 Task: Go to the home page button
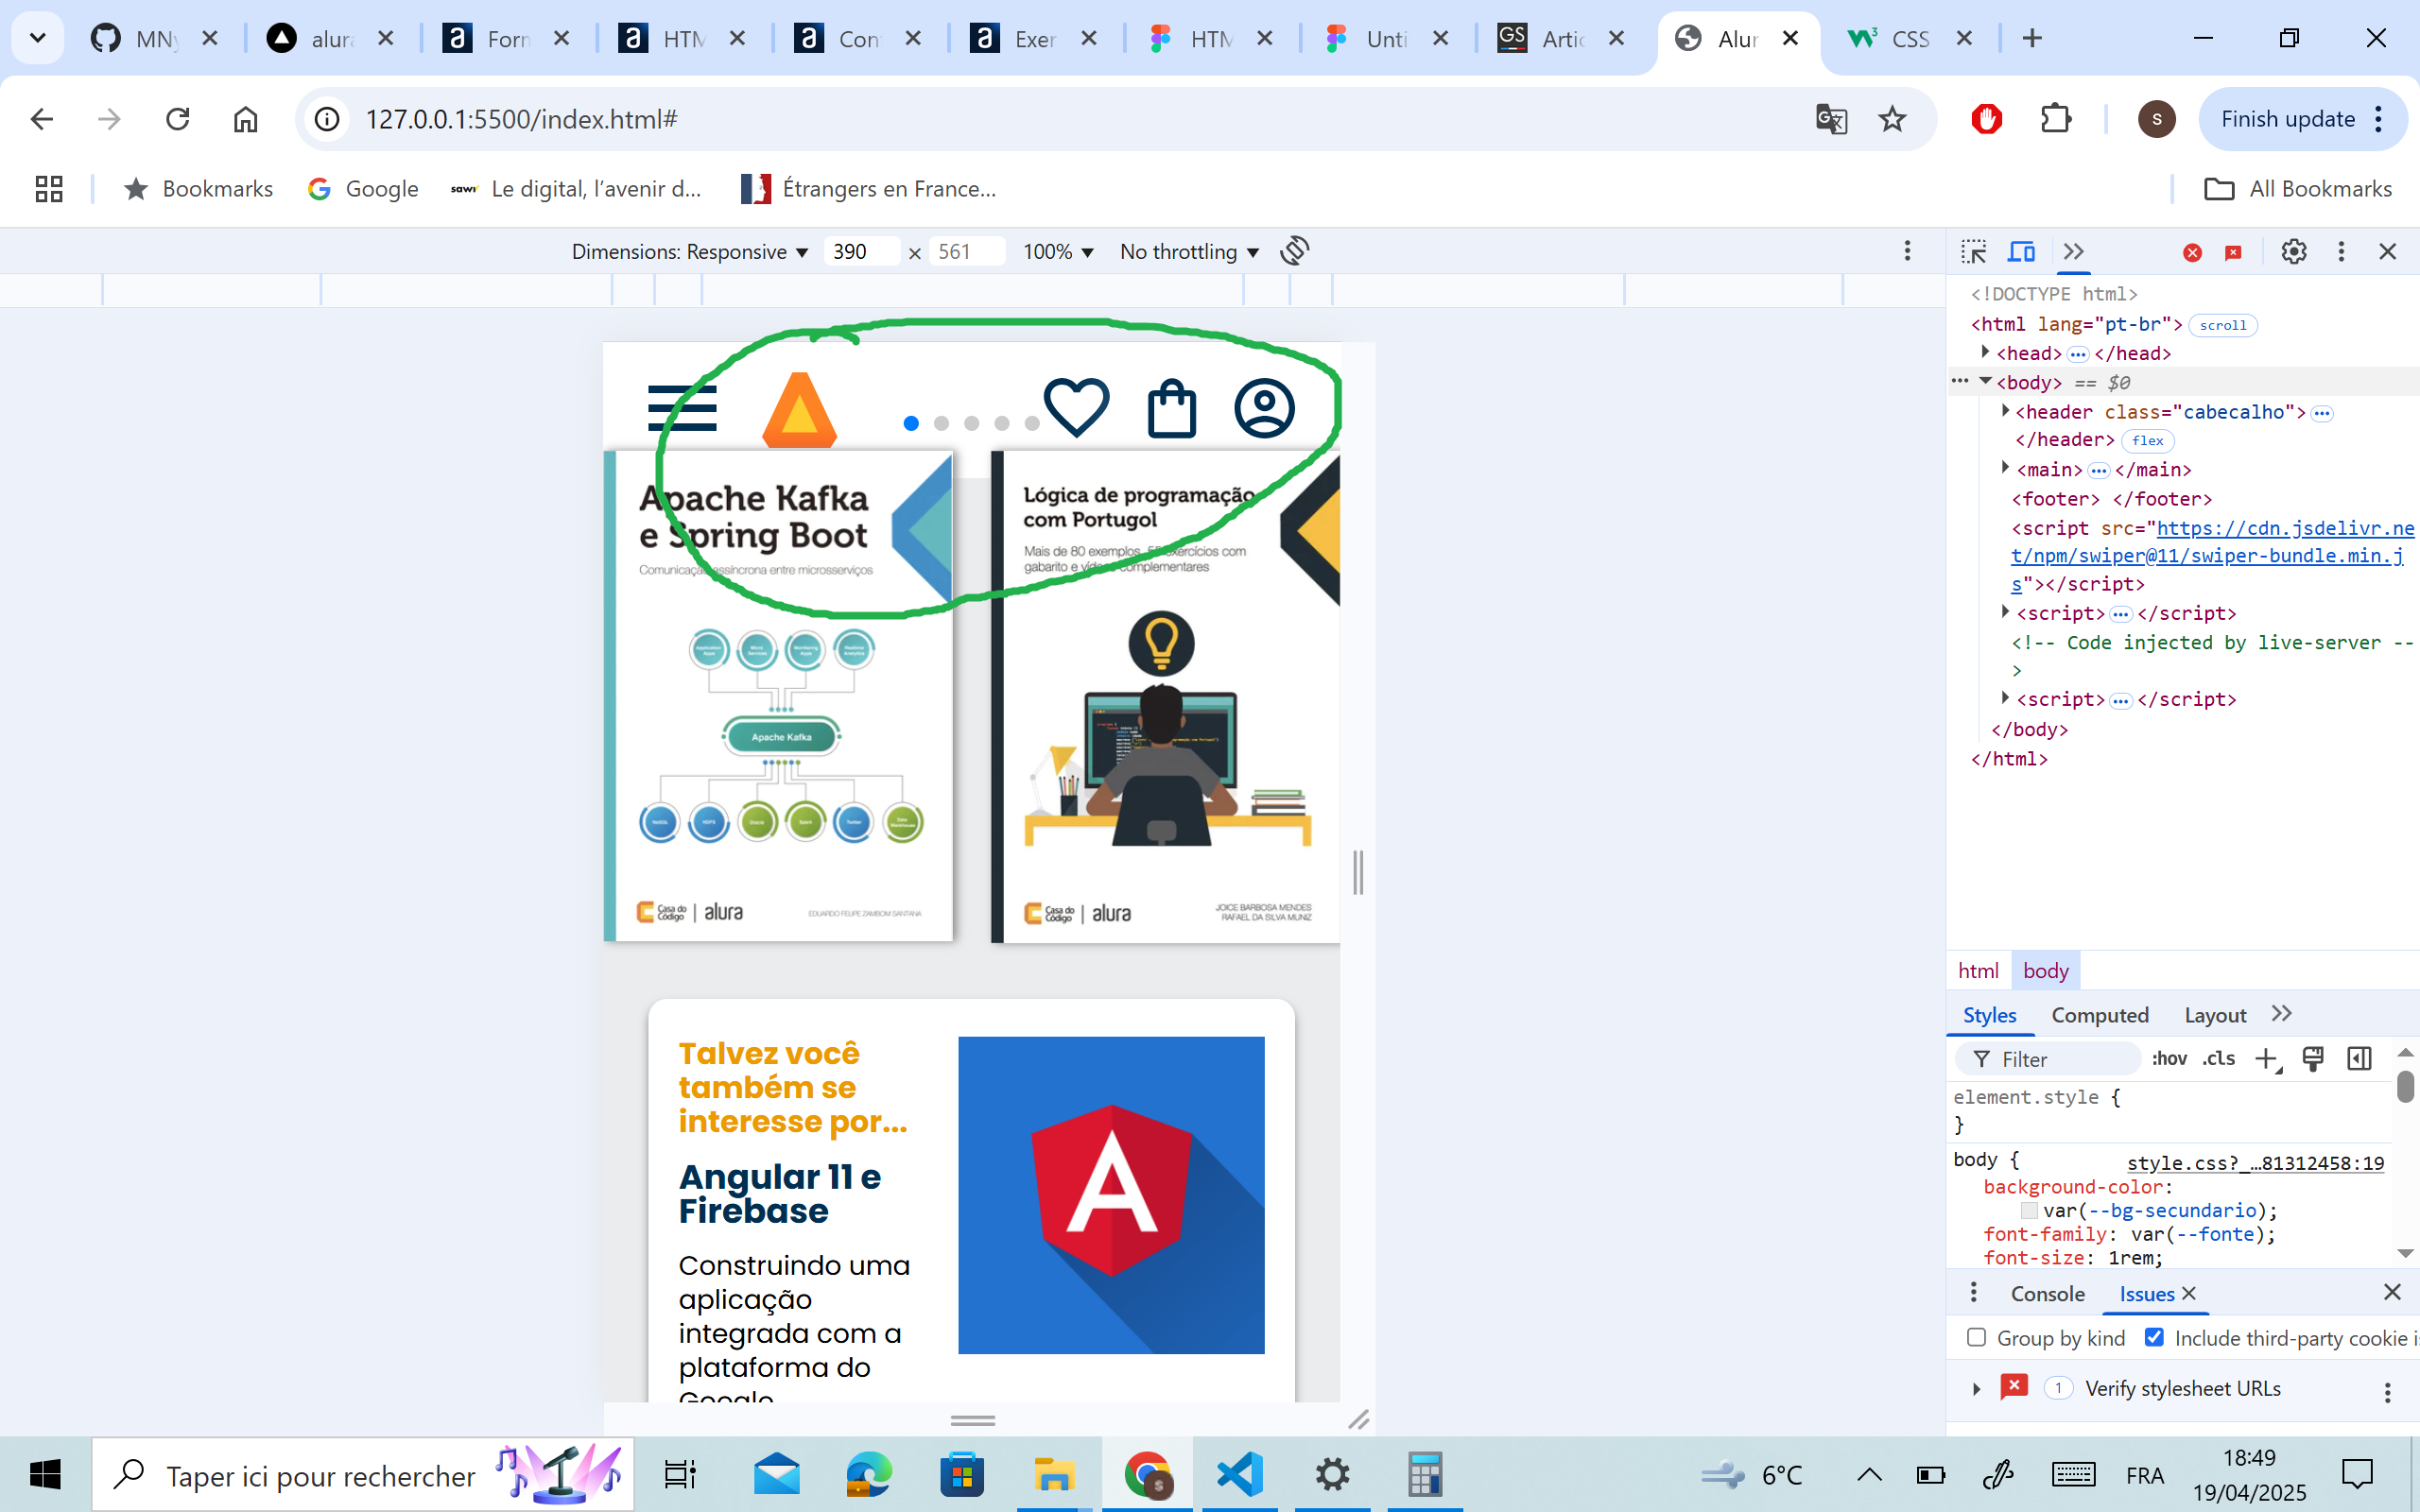245,119
